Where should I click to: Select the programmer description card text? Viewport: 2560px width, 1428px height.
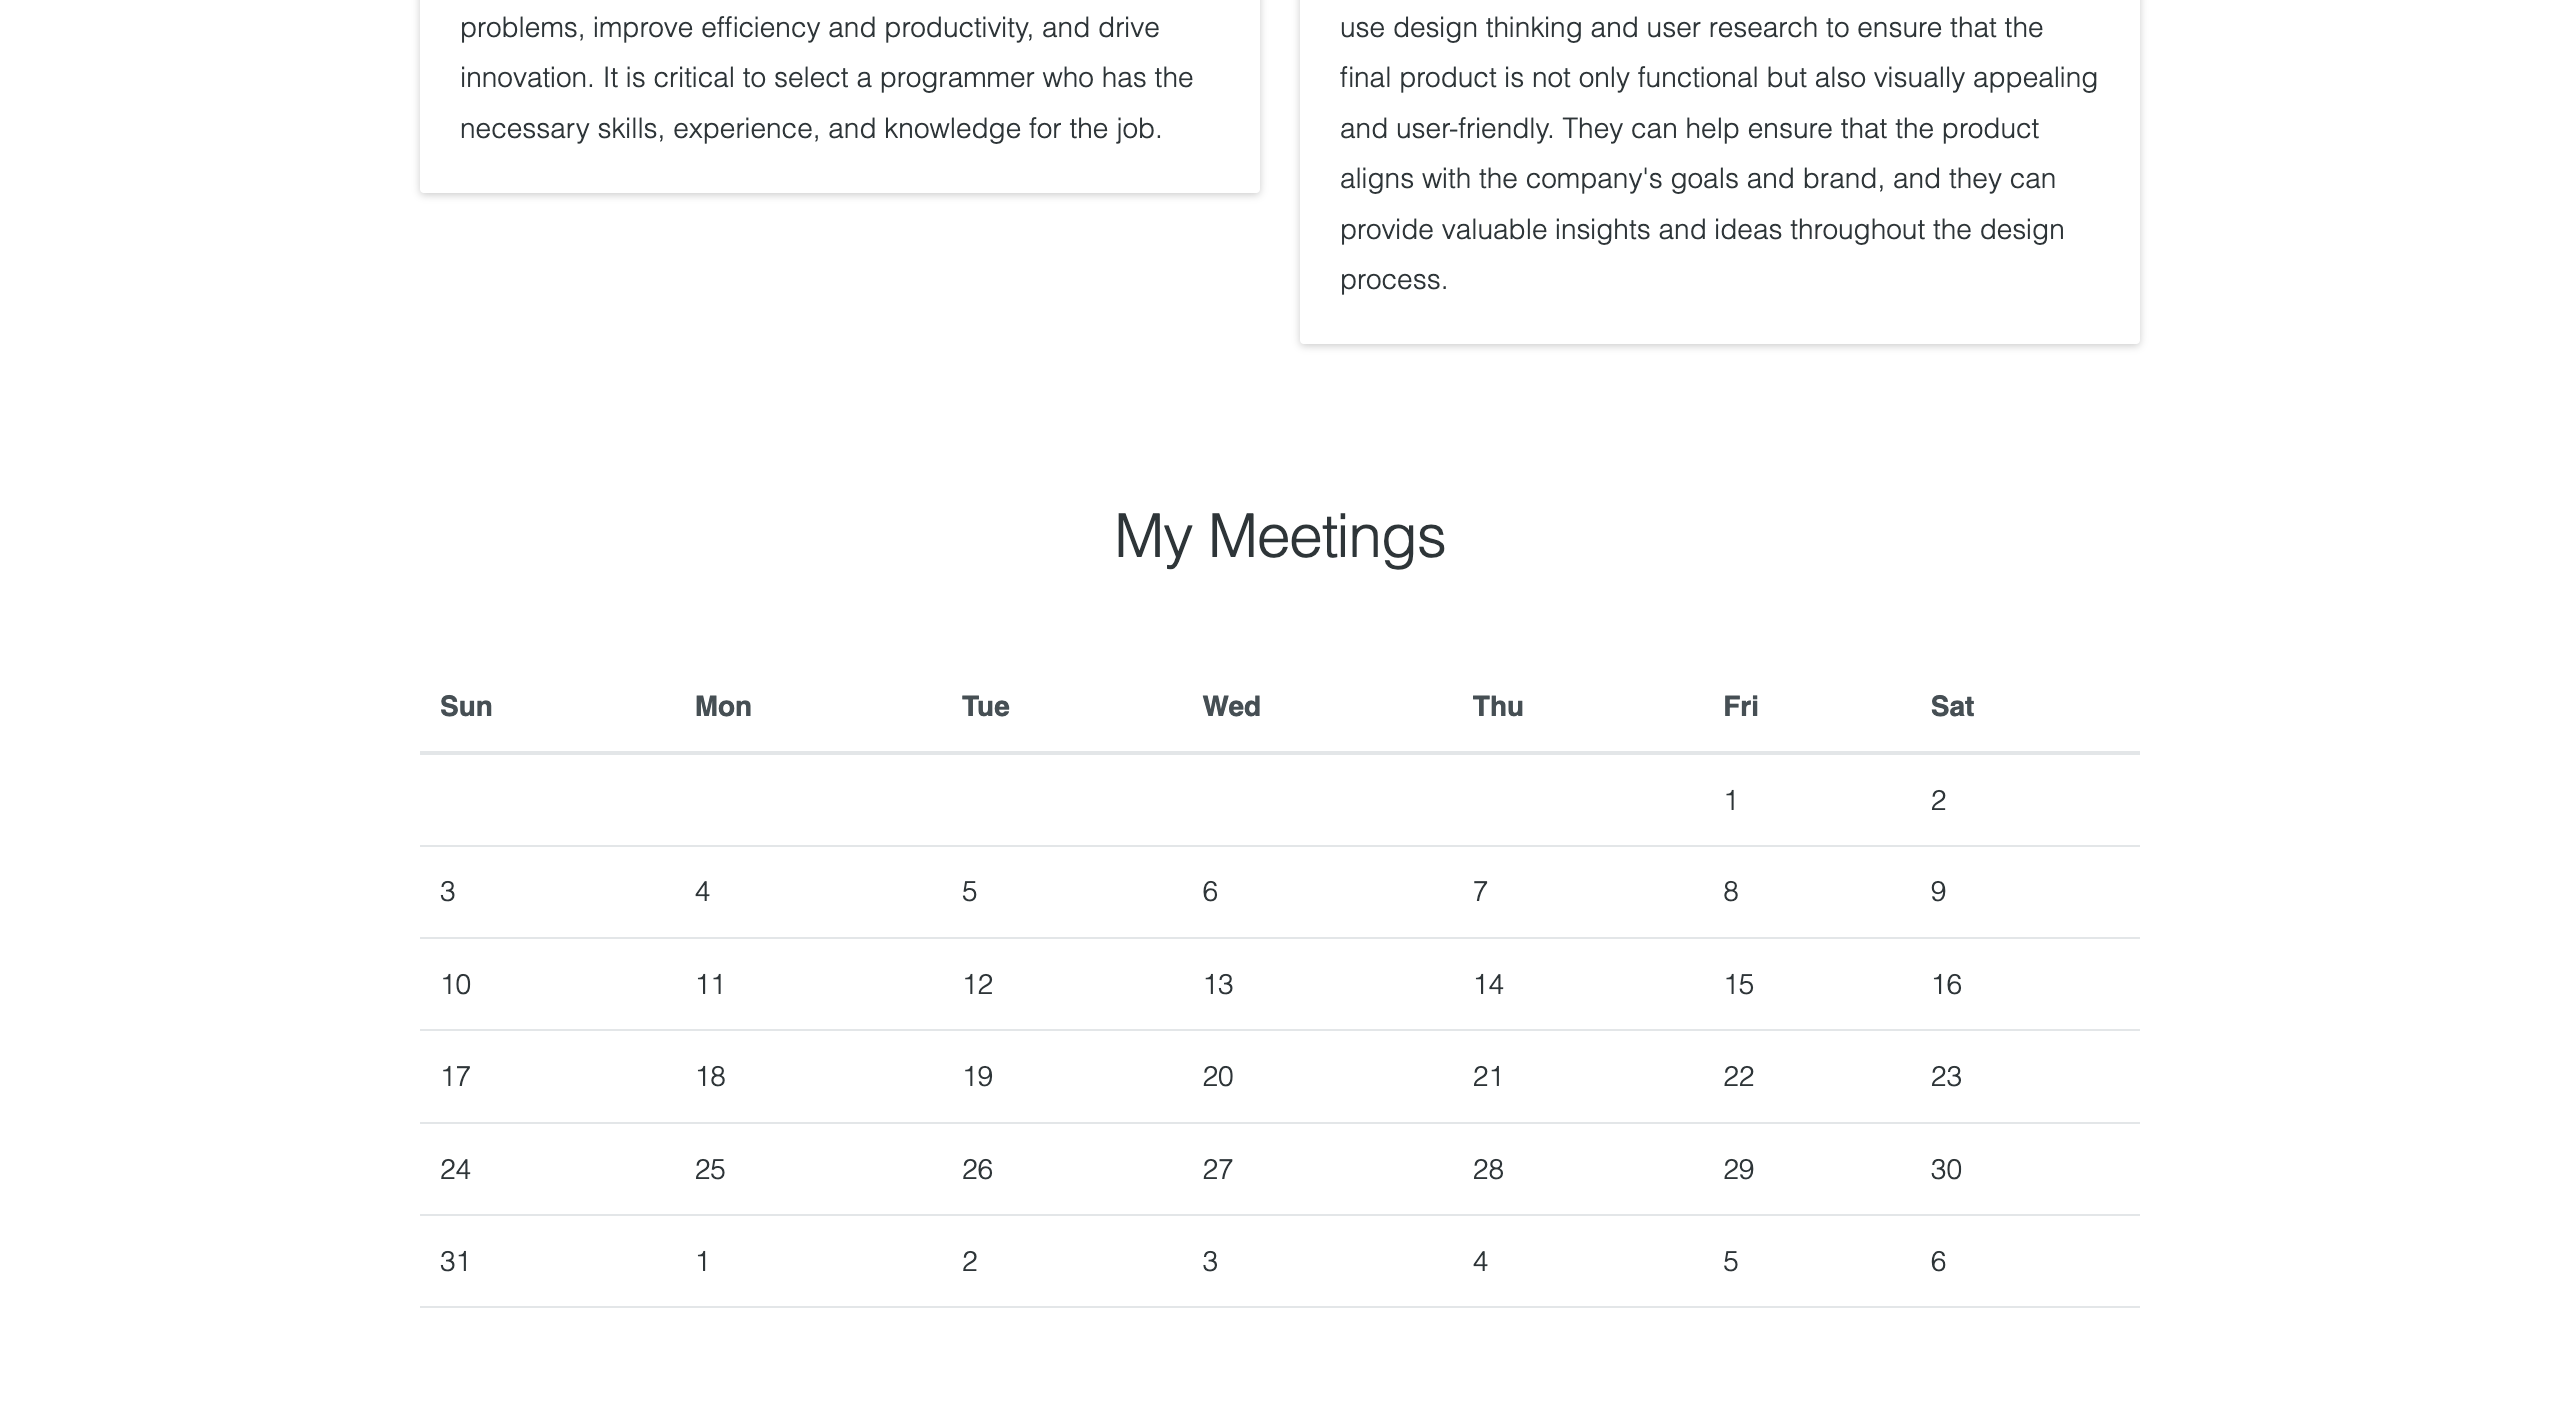pyautogui.click(x=827, y=78)
